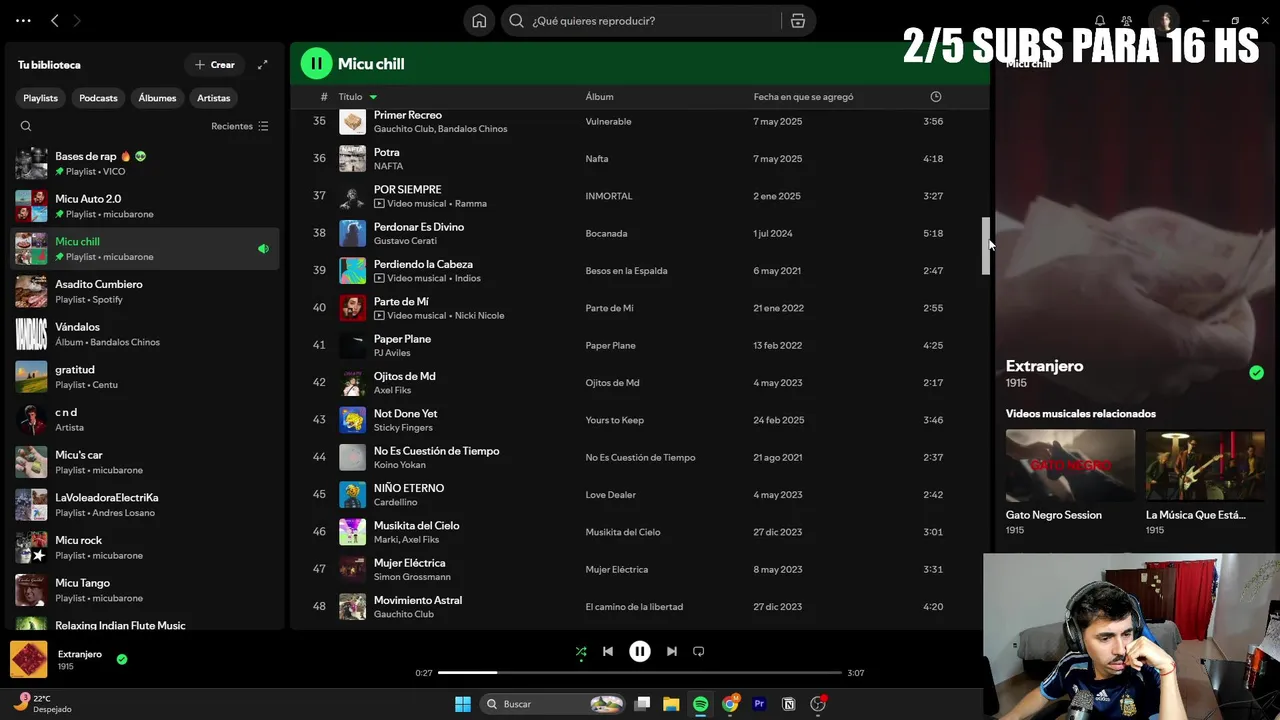Pause playback with the green Micu chill button

tap(316, 63)
